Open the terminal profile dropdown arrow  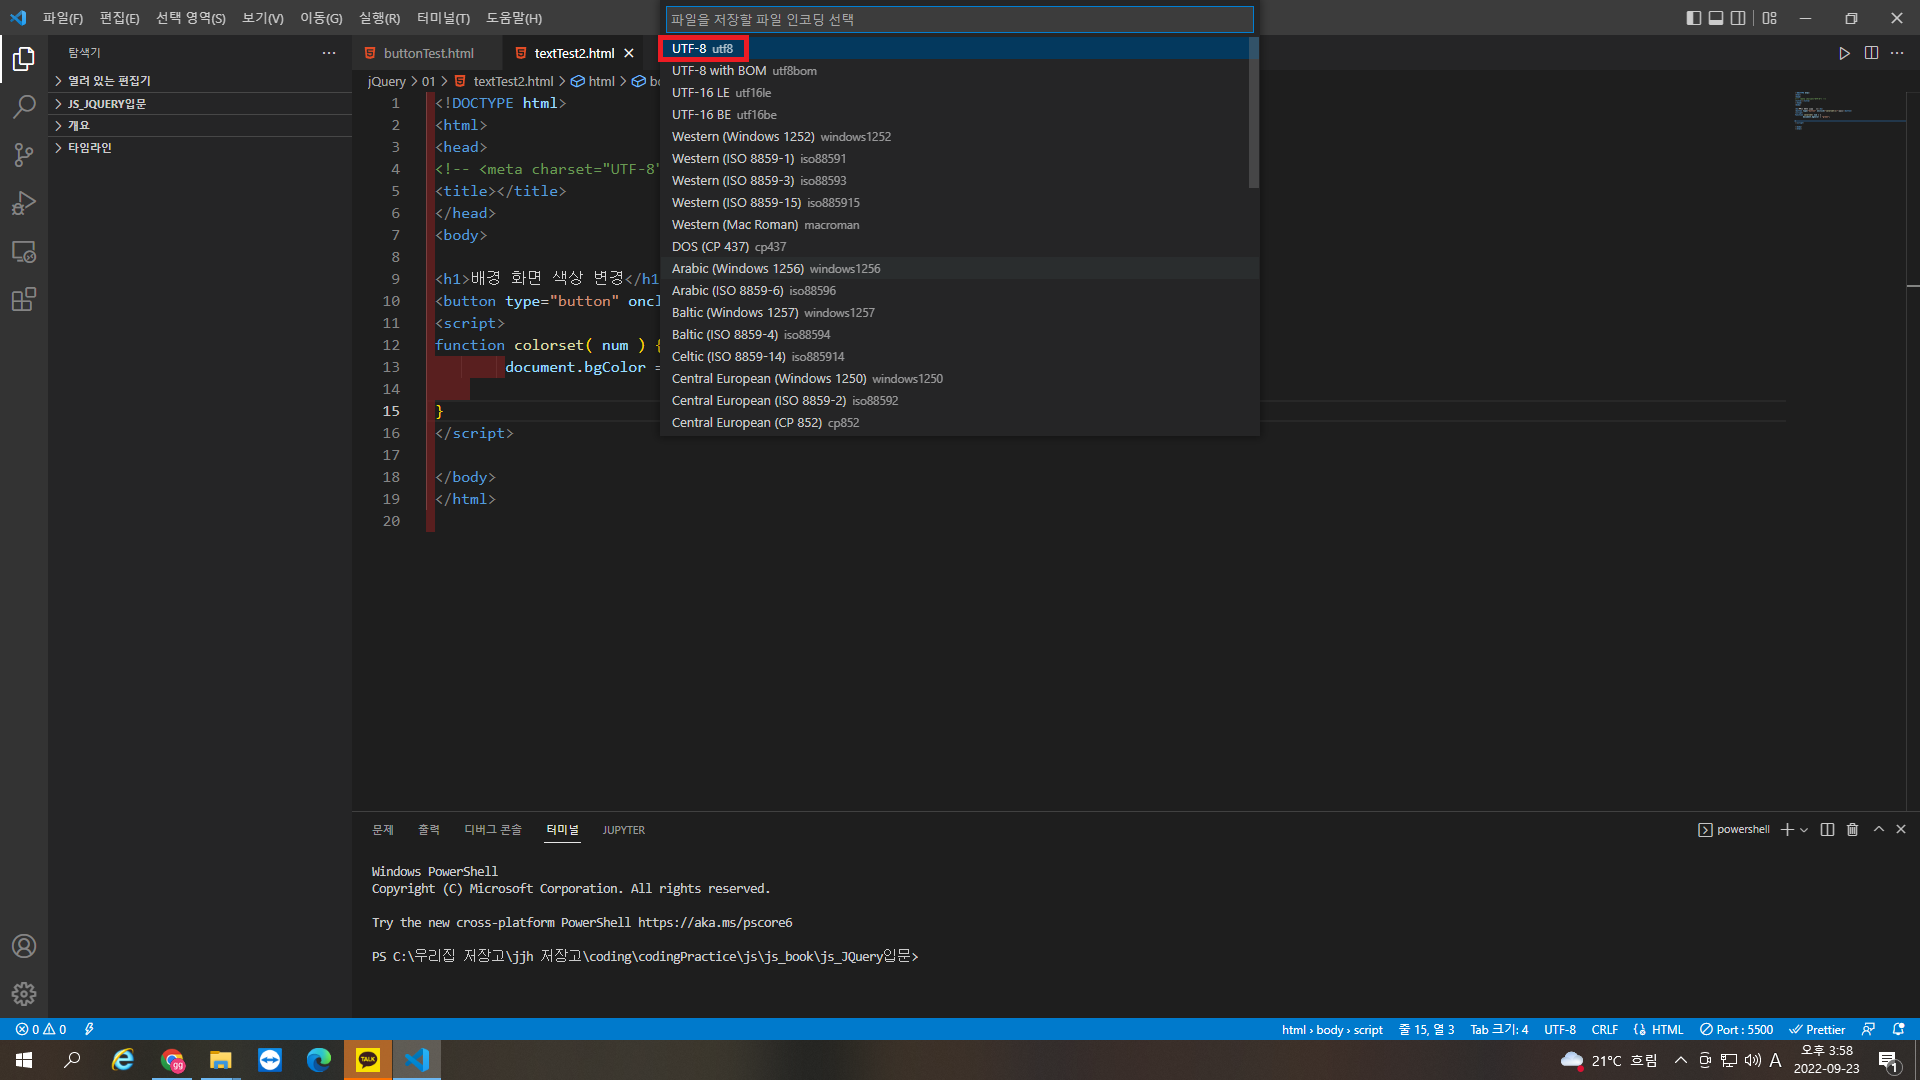click(x=1804, y=830)
